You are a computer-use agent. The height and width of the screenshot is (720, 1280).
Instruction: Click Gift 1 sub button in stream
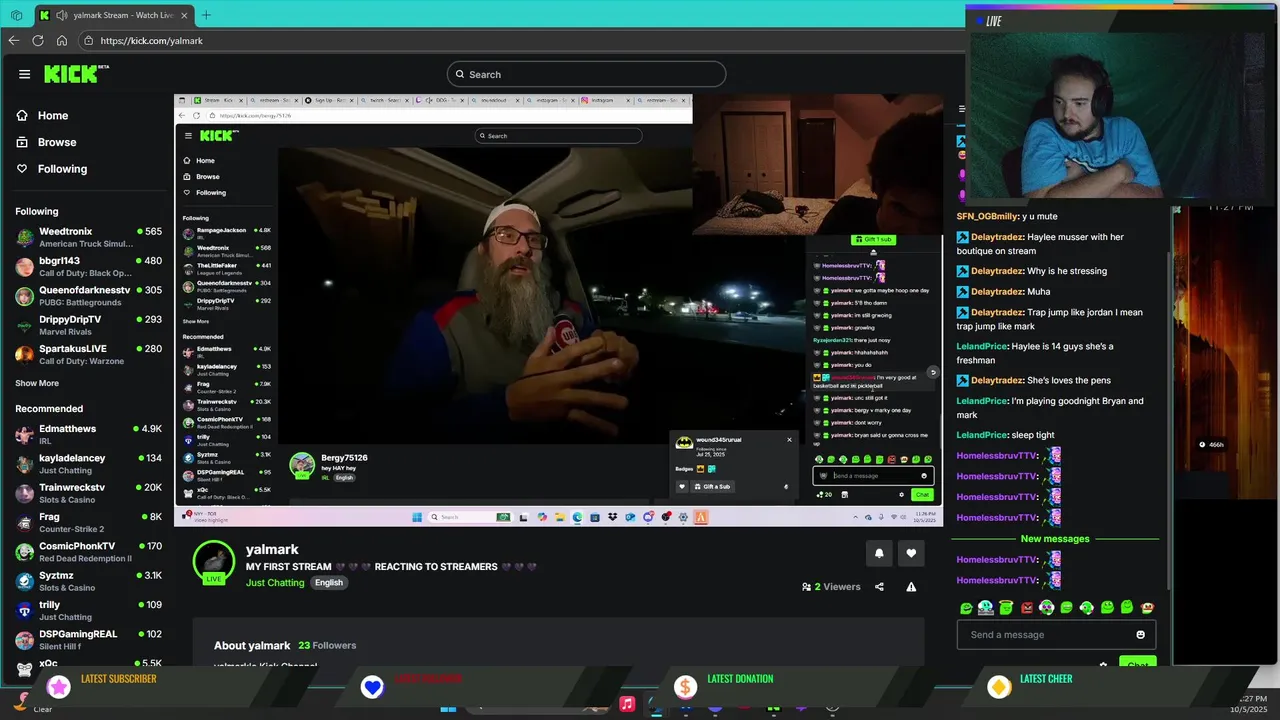point(872,239)
